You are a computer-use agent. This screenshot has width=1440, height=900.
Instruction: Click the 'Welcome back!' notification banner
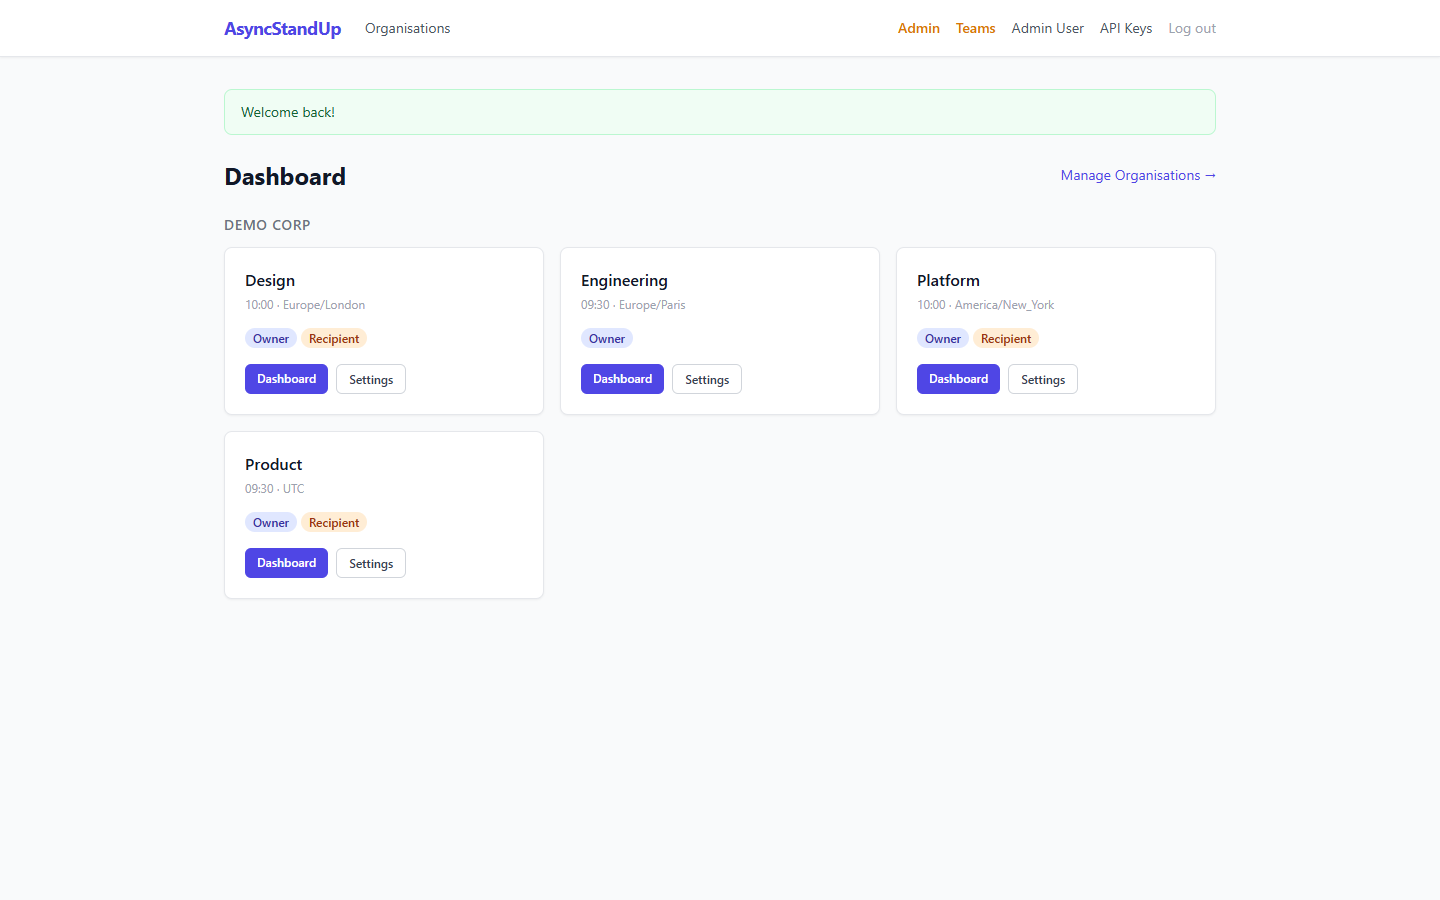pyautogui.click(x=720, y=112)
